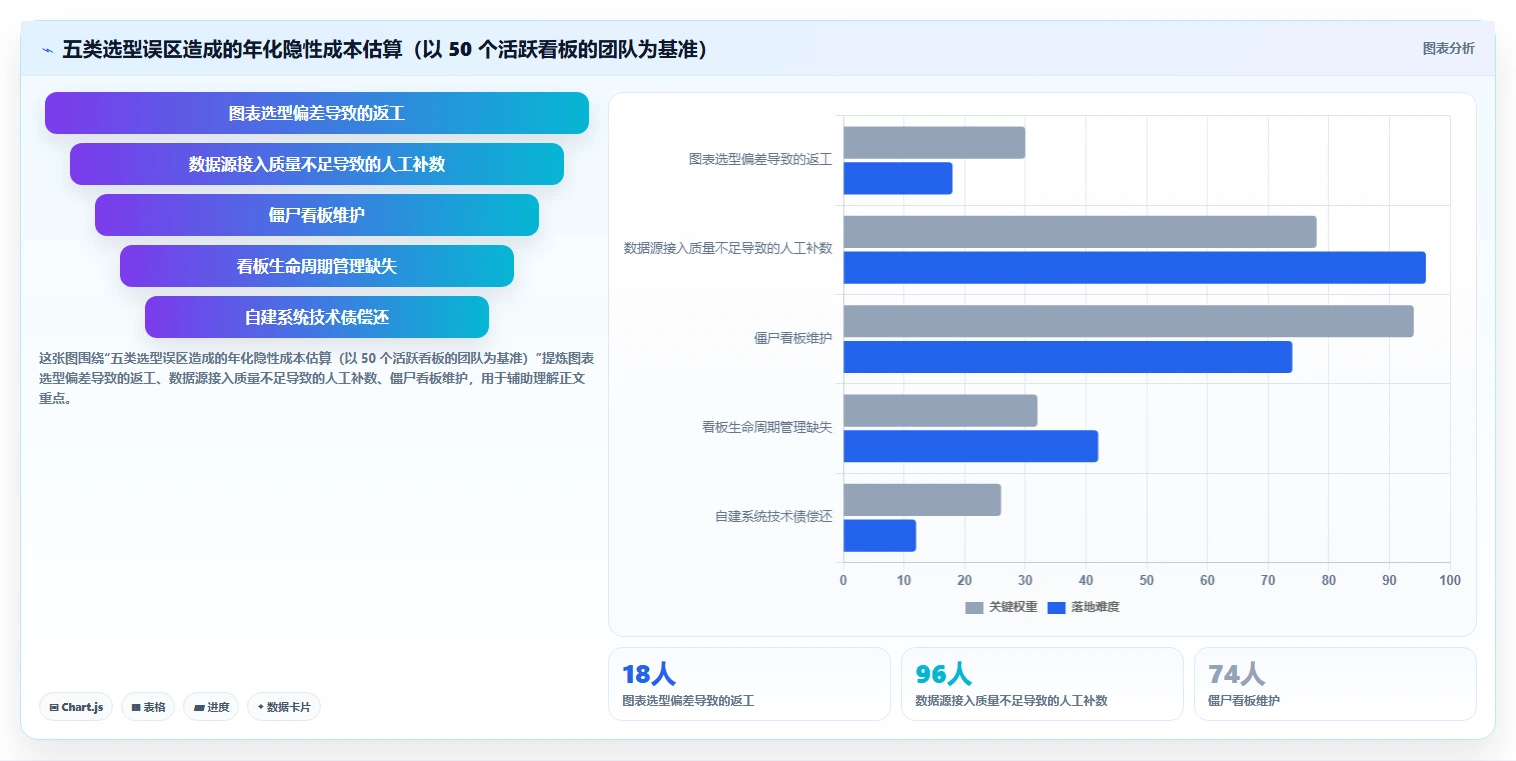This screenshot has height=761, width=1516.
Task: Select the funnel item 自建系统技术债偿还
Action: click(317, 317)
